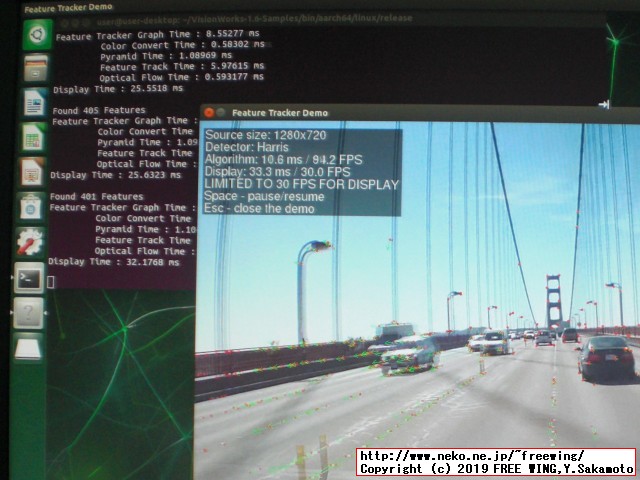Click terminal line 'Color Convert Time : 0.58302 ms'

182,45
